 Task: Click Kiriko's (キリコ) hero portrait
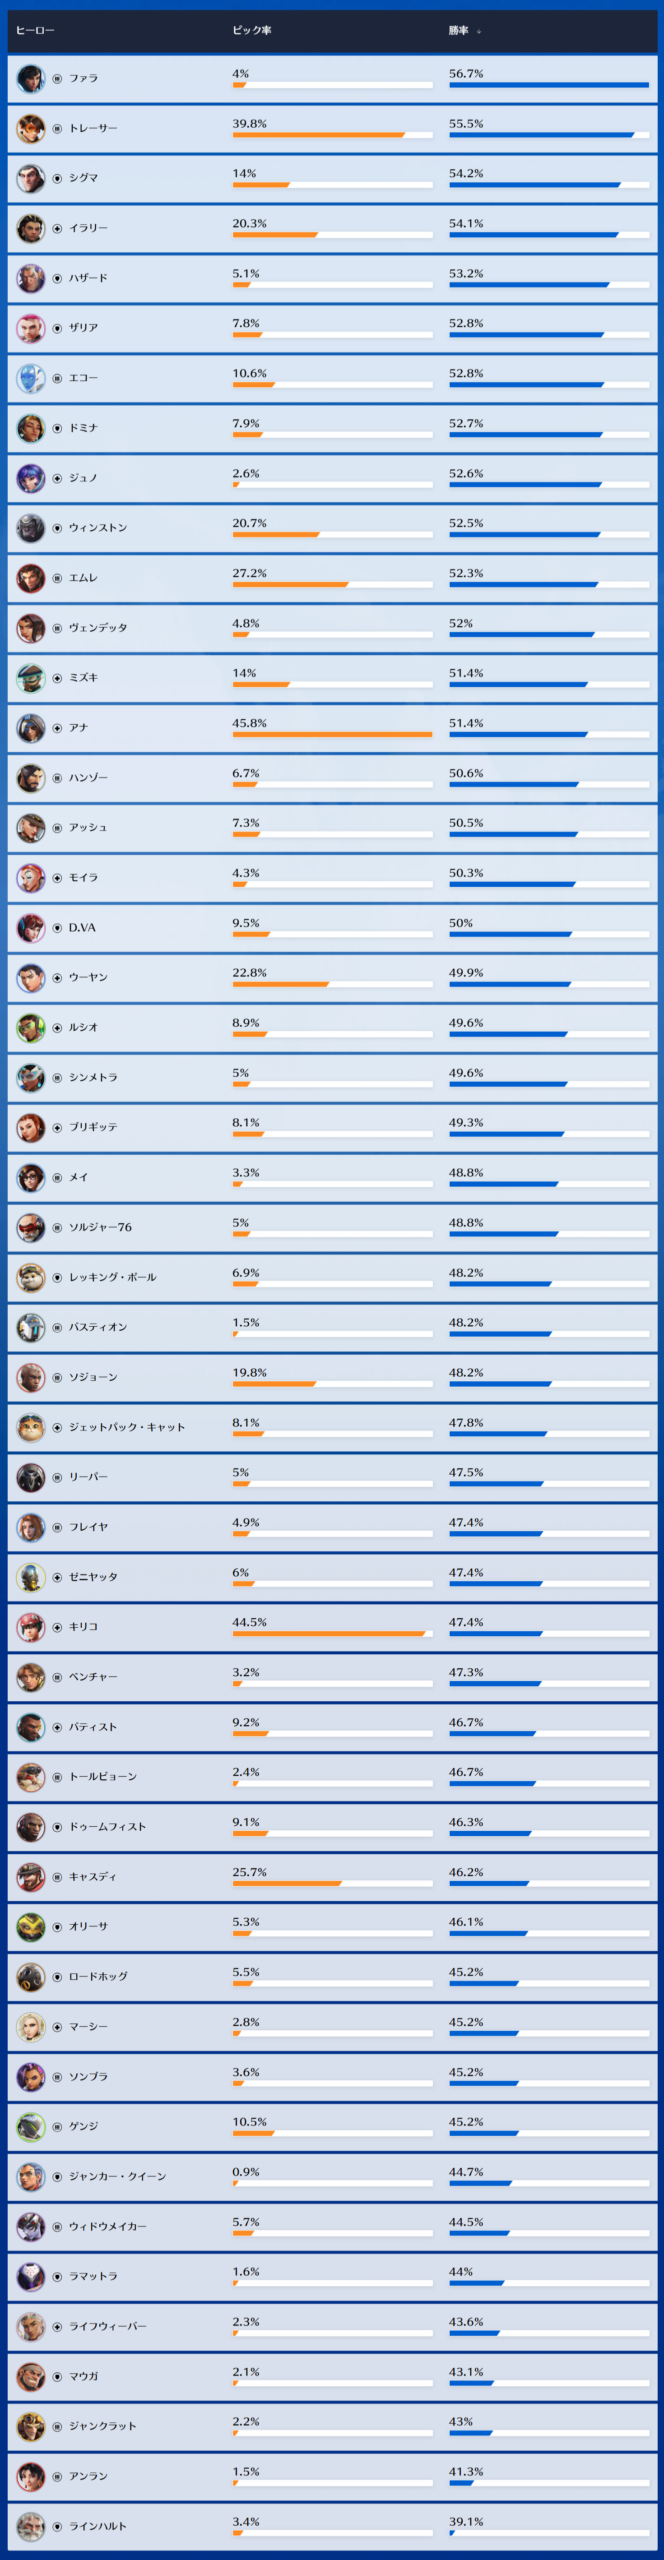(x=31, y=1627)
